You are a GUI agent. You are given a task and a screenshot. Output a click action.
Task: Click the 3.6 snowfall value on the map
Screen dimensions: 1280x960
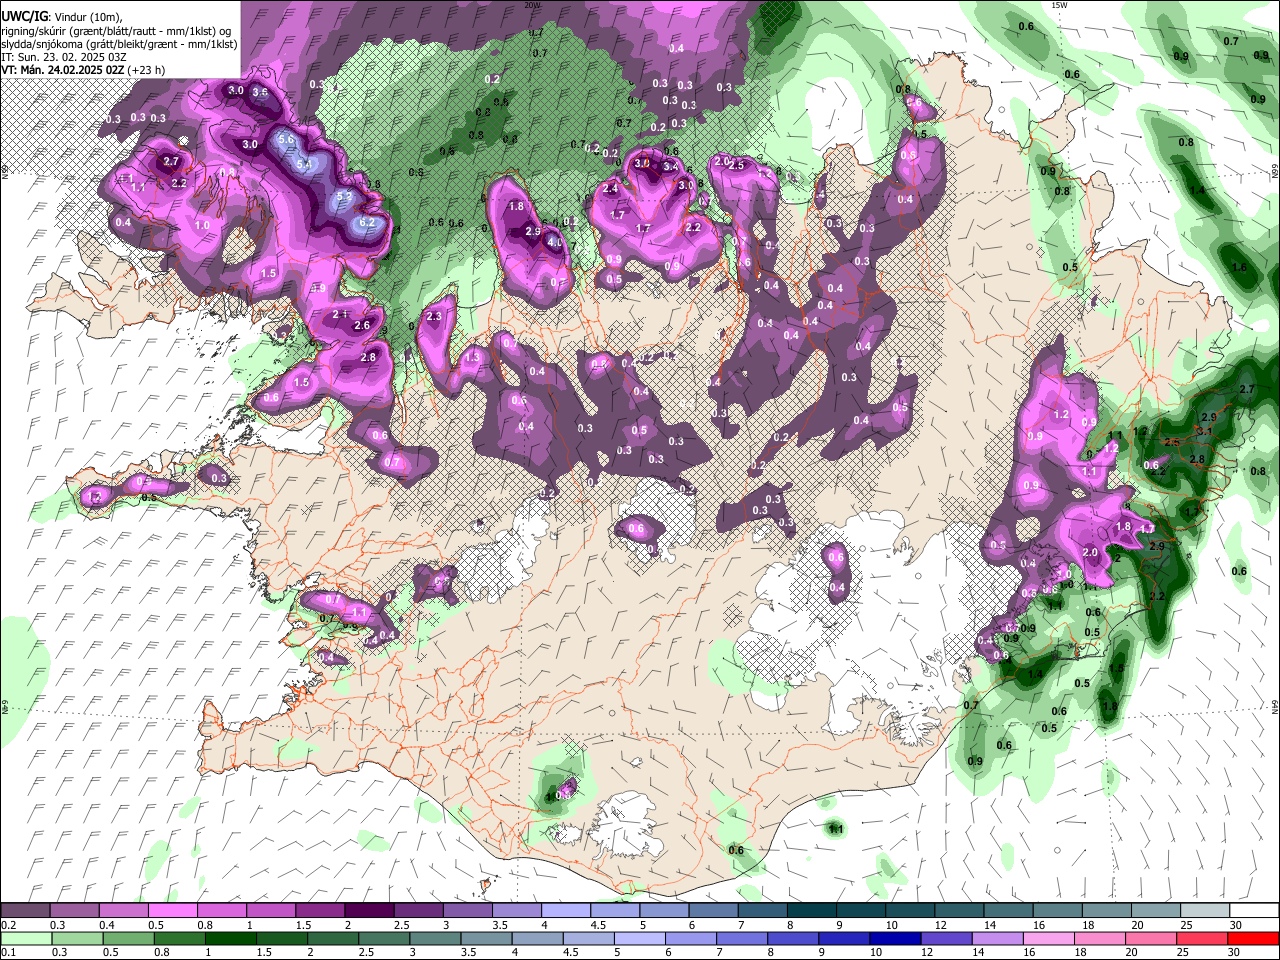click(261, 92)
